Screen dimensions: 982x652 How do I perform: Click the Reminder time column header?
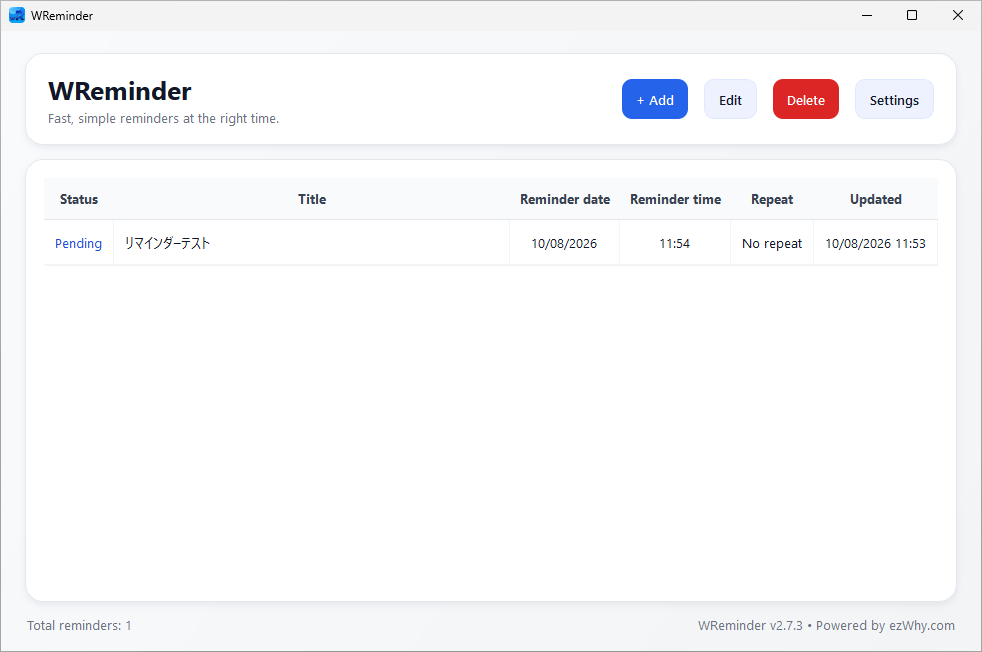(x=675, y=199)
